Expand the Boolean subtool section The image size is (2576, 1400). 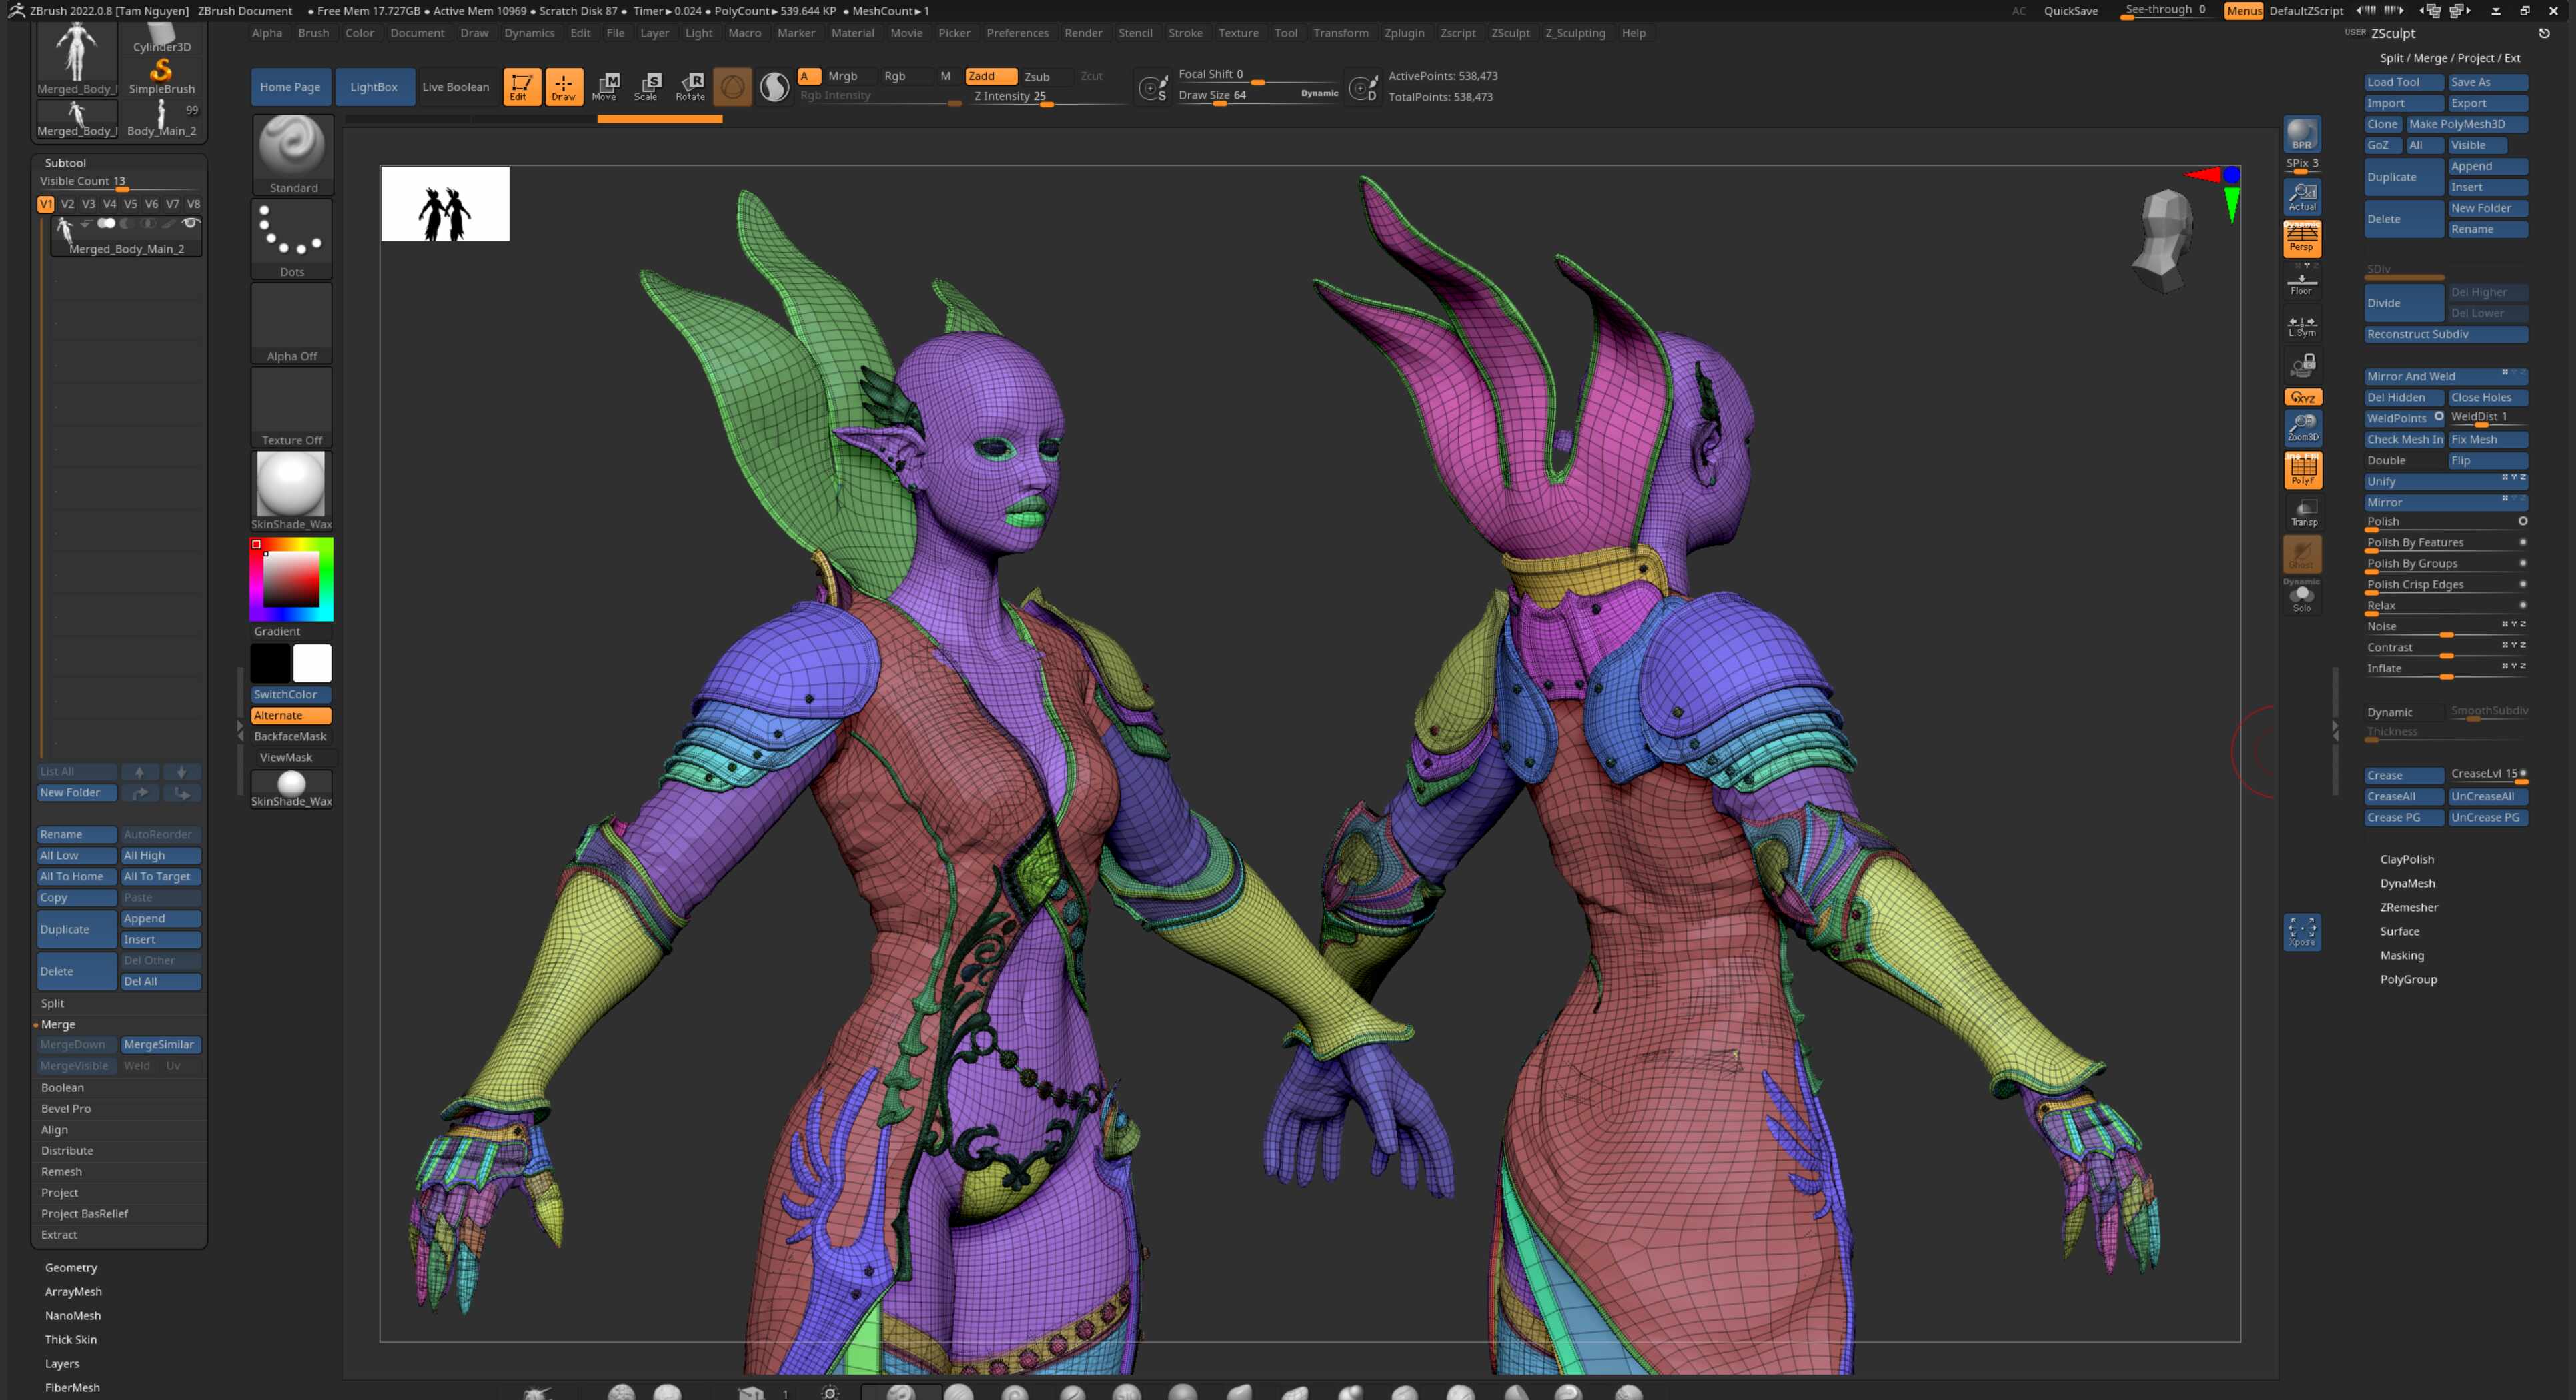[x=62, y=1087]
